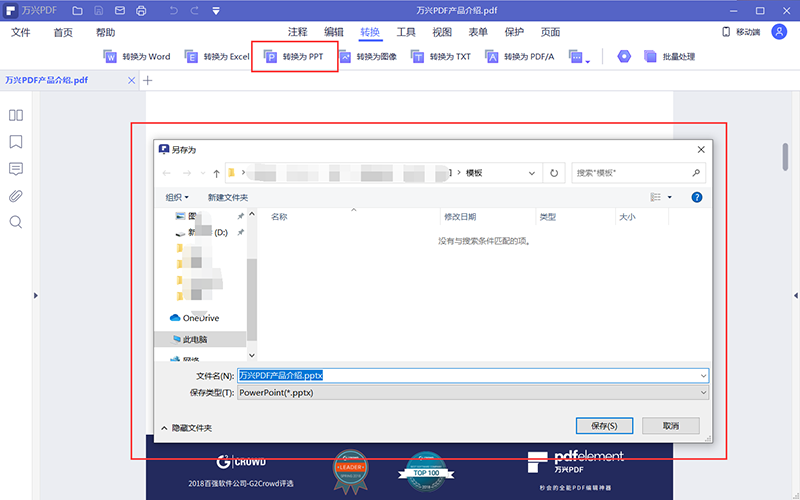Image resolution: width=800 pixels, height=500 pixels.
Task: Click the print icon in title bar
Action: [x=141, y=11]
